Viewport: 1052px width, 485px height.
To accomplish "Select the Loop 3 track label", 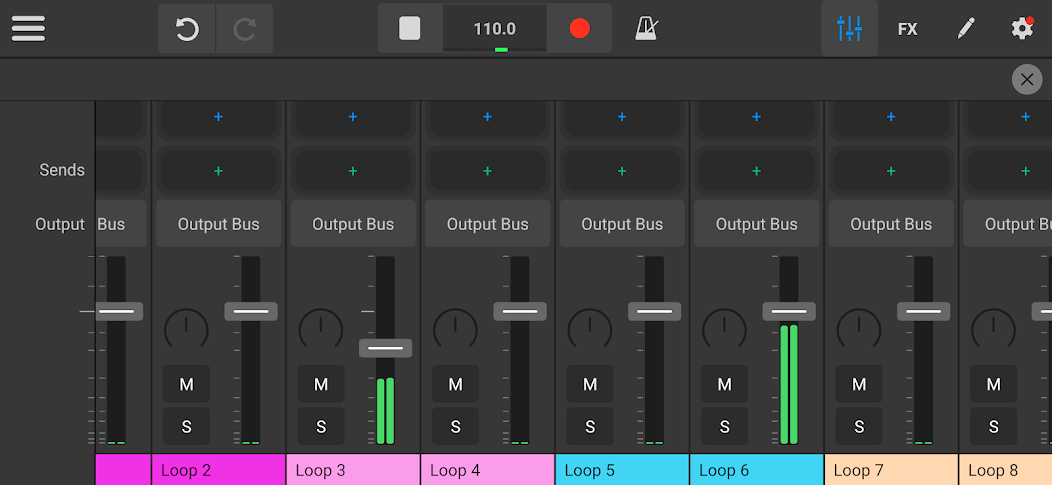I will click(353, 470).
